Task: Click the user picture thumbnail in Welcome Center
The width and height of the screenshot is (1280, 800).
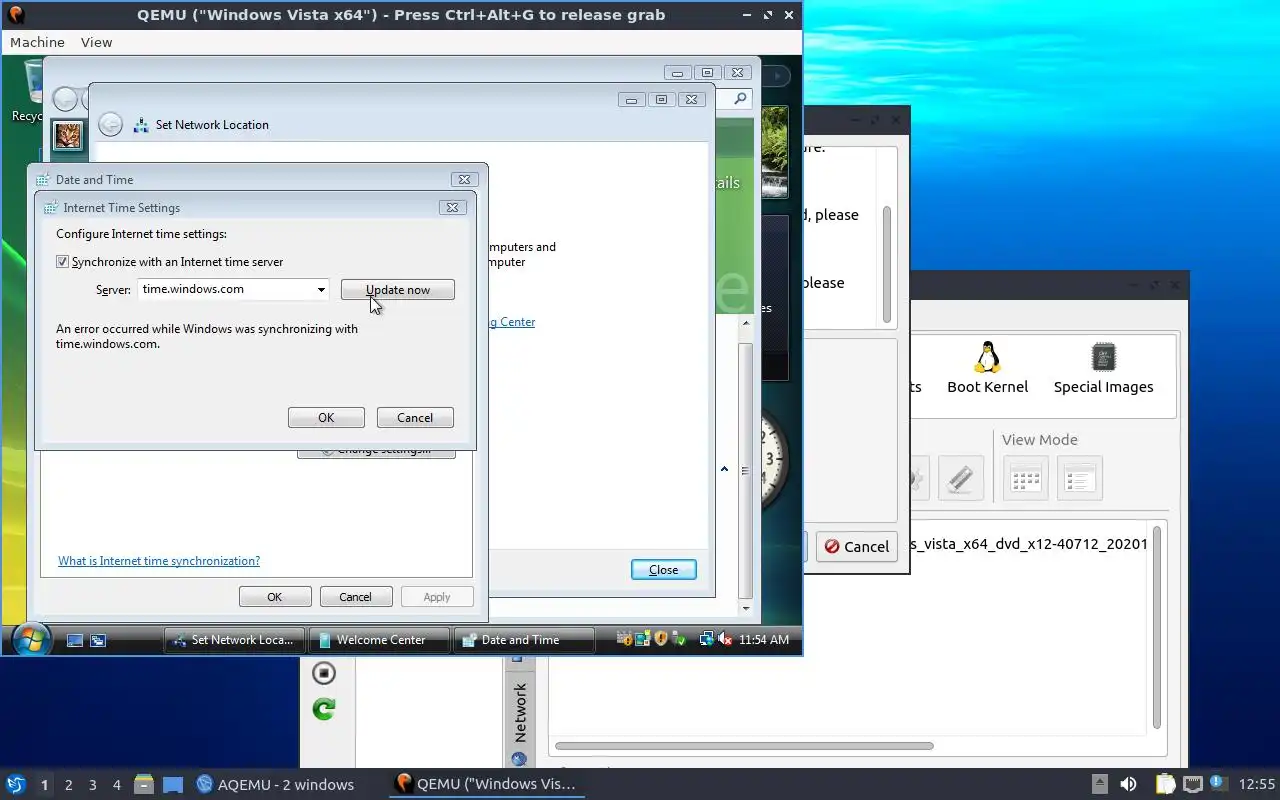Action: click(67, 134)
